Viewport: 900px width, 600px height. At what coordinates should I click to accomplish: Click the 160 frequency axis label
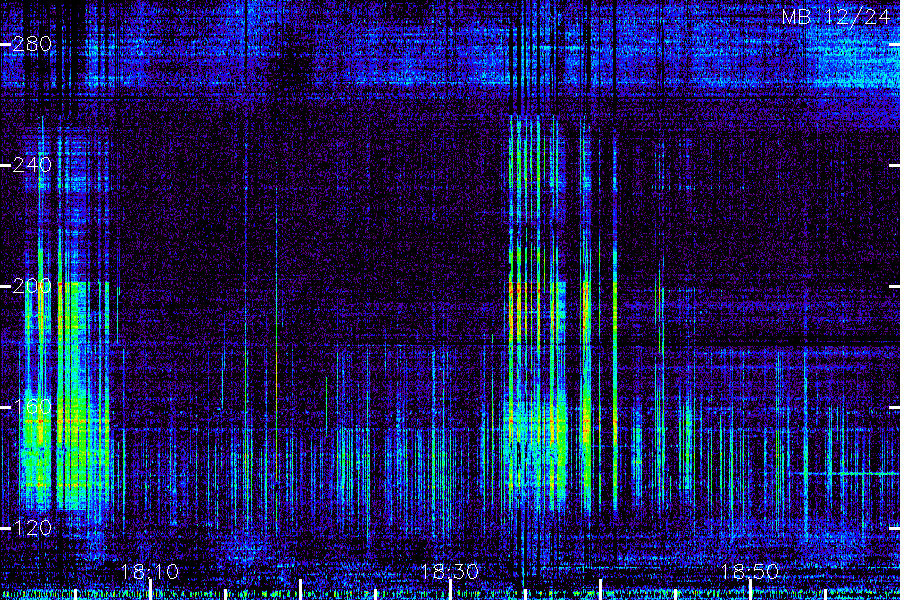pyautogui.click(x=32, y=407)
